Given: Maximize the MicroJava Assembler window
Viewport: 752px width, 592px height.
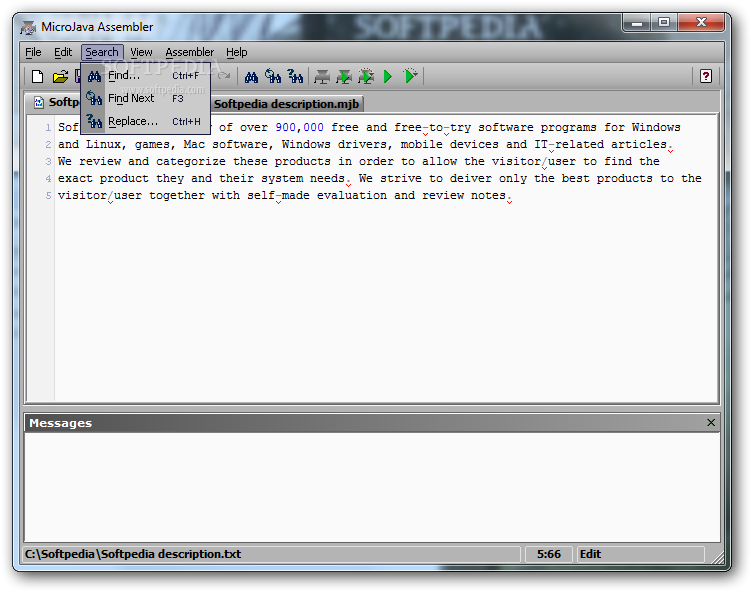Looking at the screenshot, I should [664, 23].
